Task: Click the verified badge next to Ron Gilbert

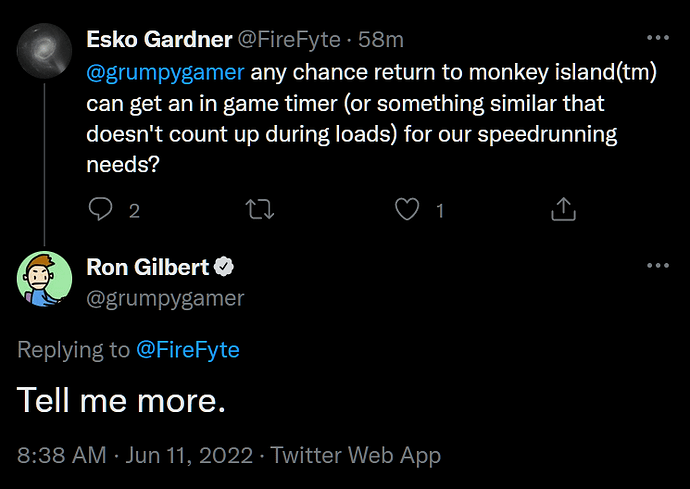Action: pyautogui.click(x=224, y=267)
